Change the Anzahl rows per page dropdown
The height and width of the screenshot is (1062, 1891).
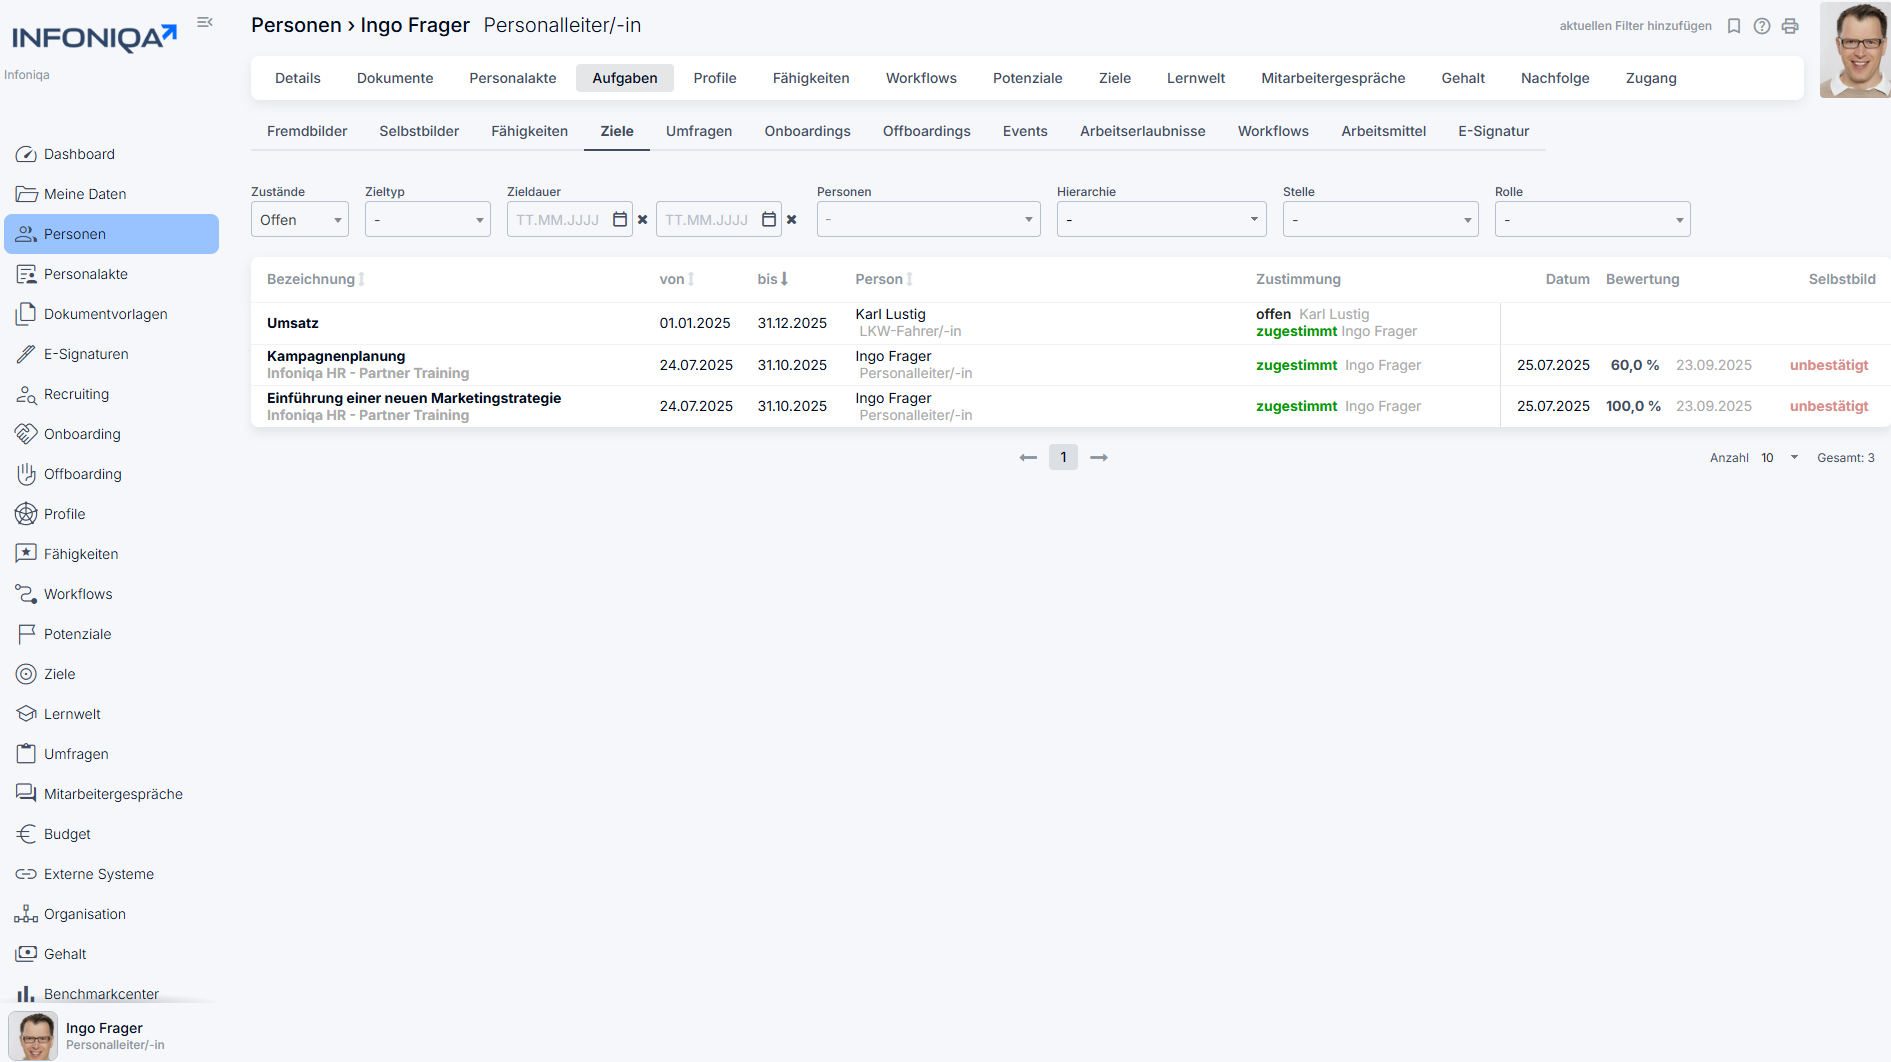coord(1779,457)
